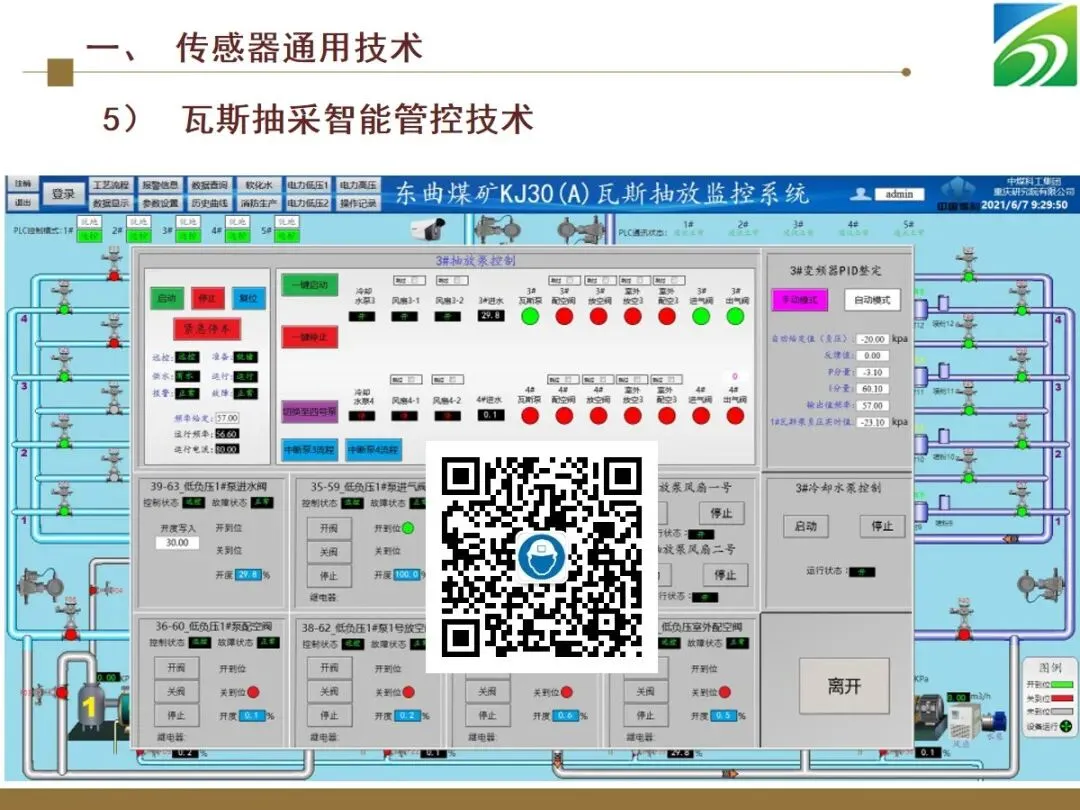Click the red 关到位 light in the 36-60 panel
The width and height of the screenshot is (1080, 810).
[253, 692]
